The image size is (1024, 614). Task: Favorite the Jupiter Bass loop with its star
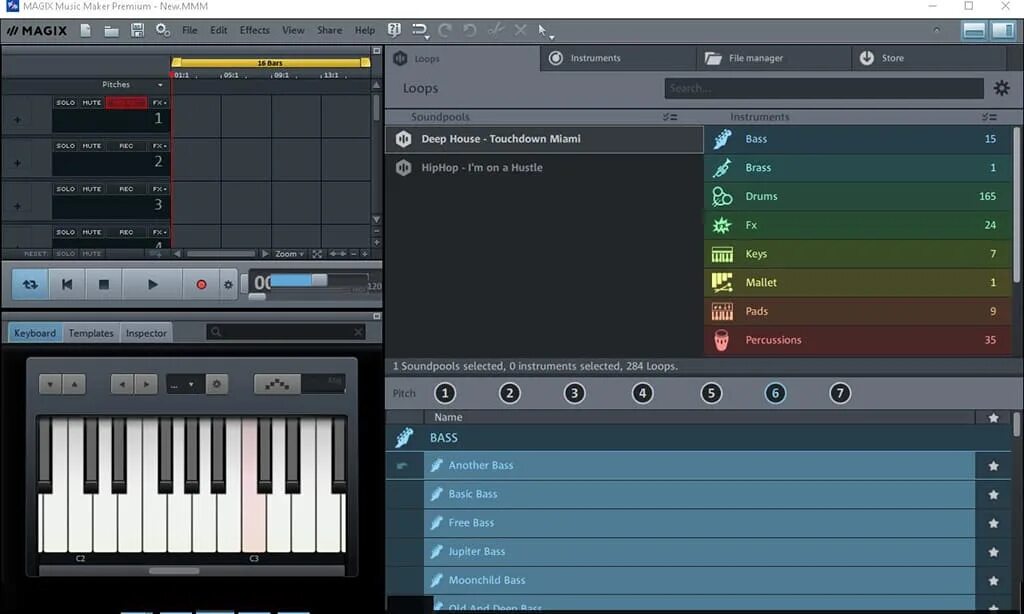[x=993, y=552]
